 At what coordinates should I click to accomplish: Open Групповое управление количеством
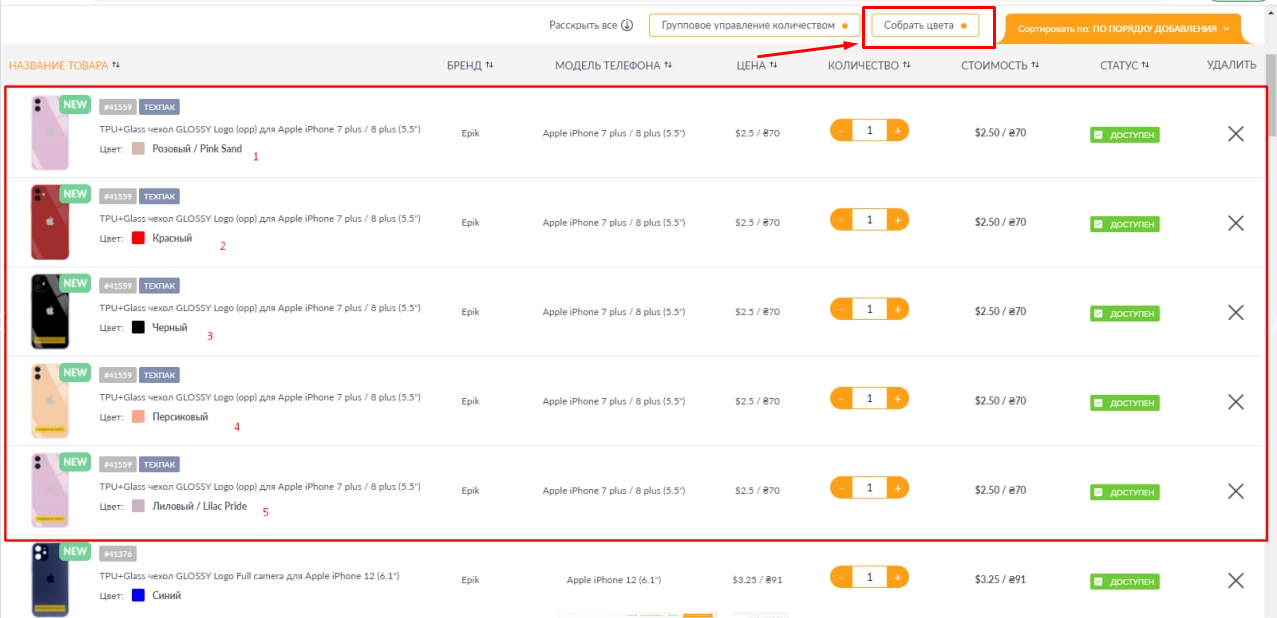pyautogui.click(x=753, y=25)
